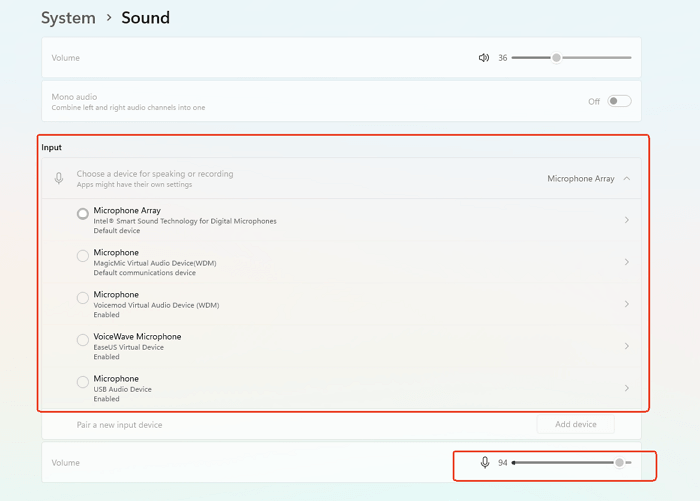This screenshot has width=700, height=501.
Task: Open USB Audio Device details chevron
Action: point(626,388)
